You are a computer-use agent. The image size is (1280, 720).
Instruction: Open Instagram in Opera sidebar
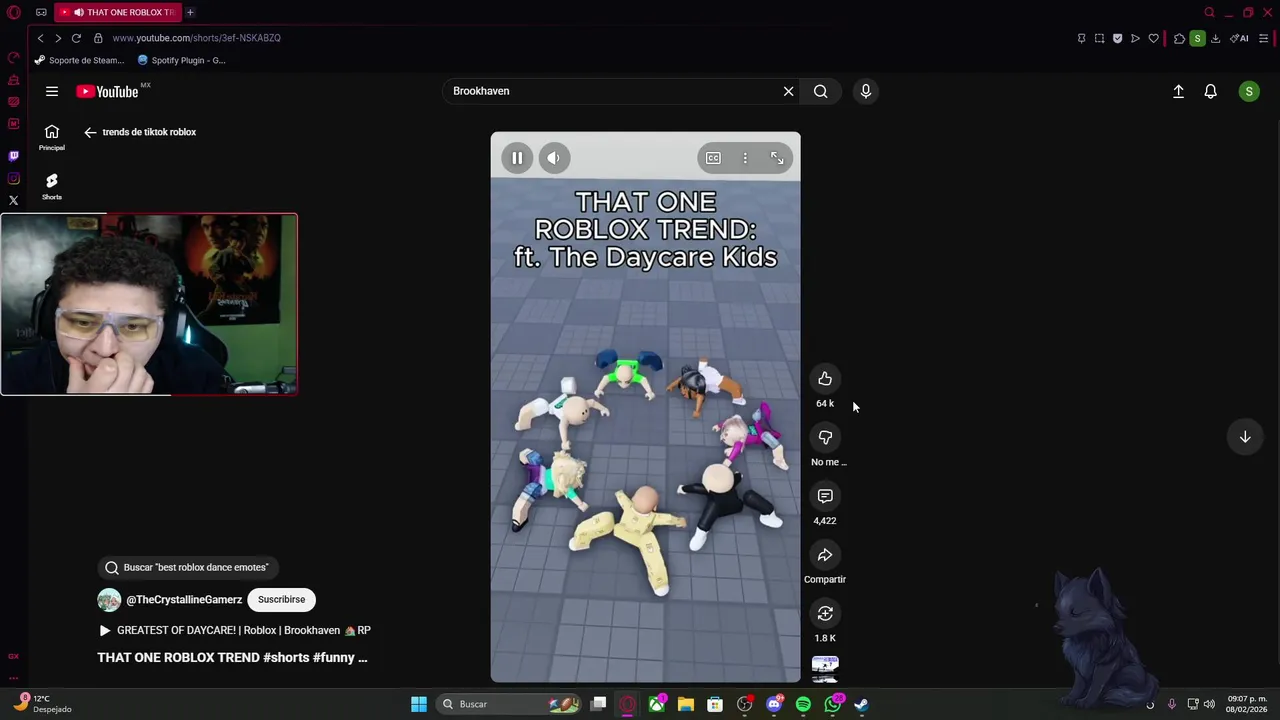pos(13,178)
